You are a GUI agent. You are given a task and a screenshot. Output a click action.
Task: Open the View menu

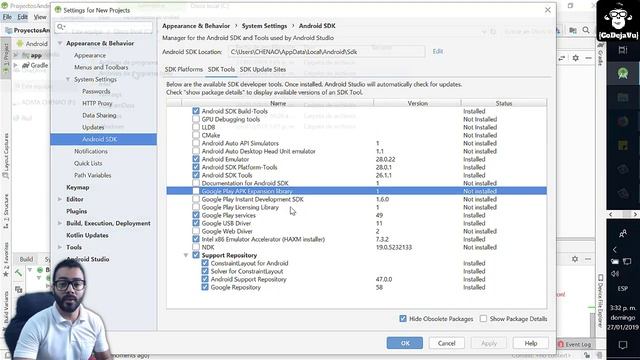pyautogui.click(x=40, y=17)
